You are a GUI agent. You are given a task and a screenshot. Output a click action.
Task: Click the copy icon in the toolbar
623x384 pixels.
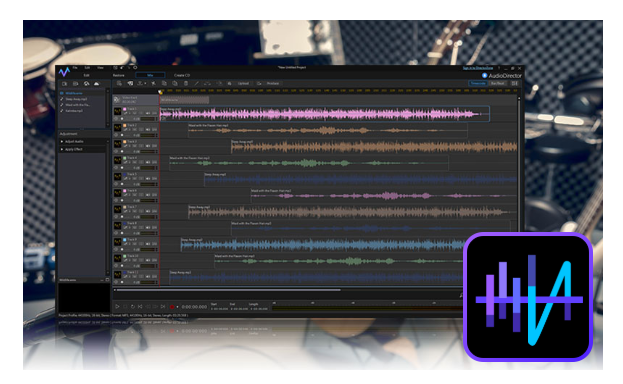[x=164, y=83]
